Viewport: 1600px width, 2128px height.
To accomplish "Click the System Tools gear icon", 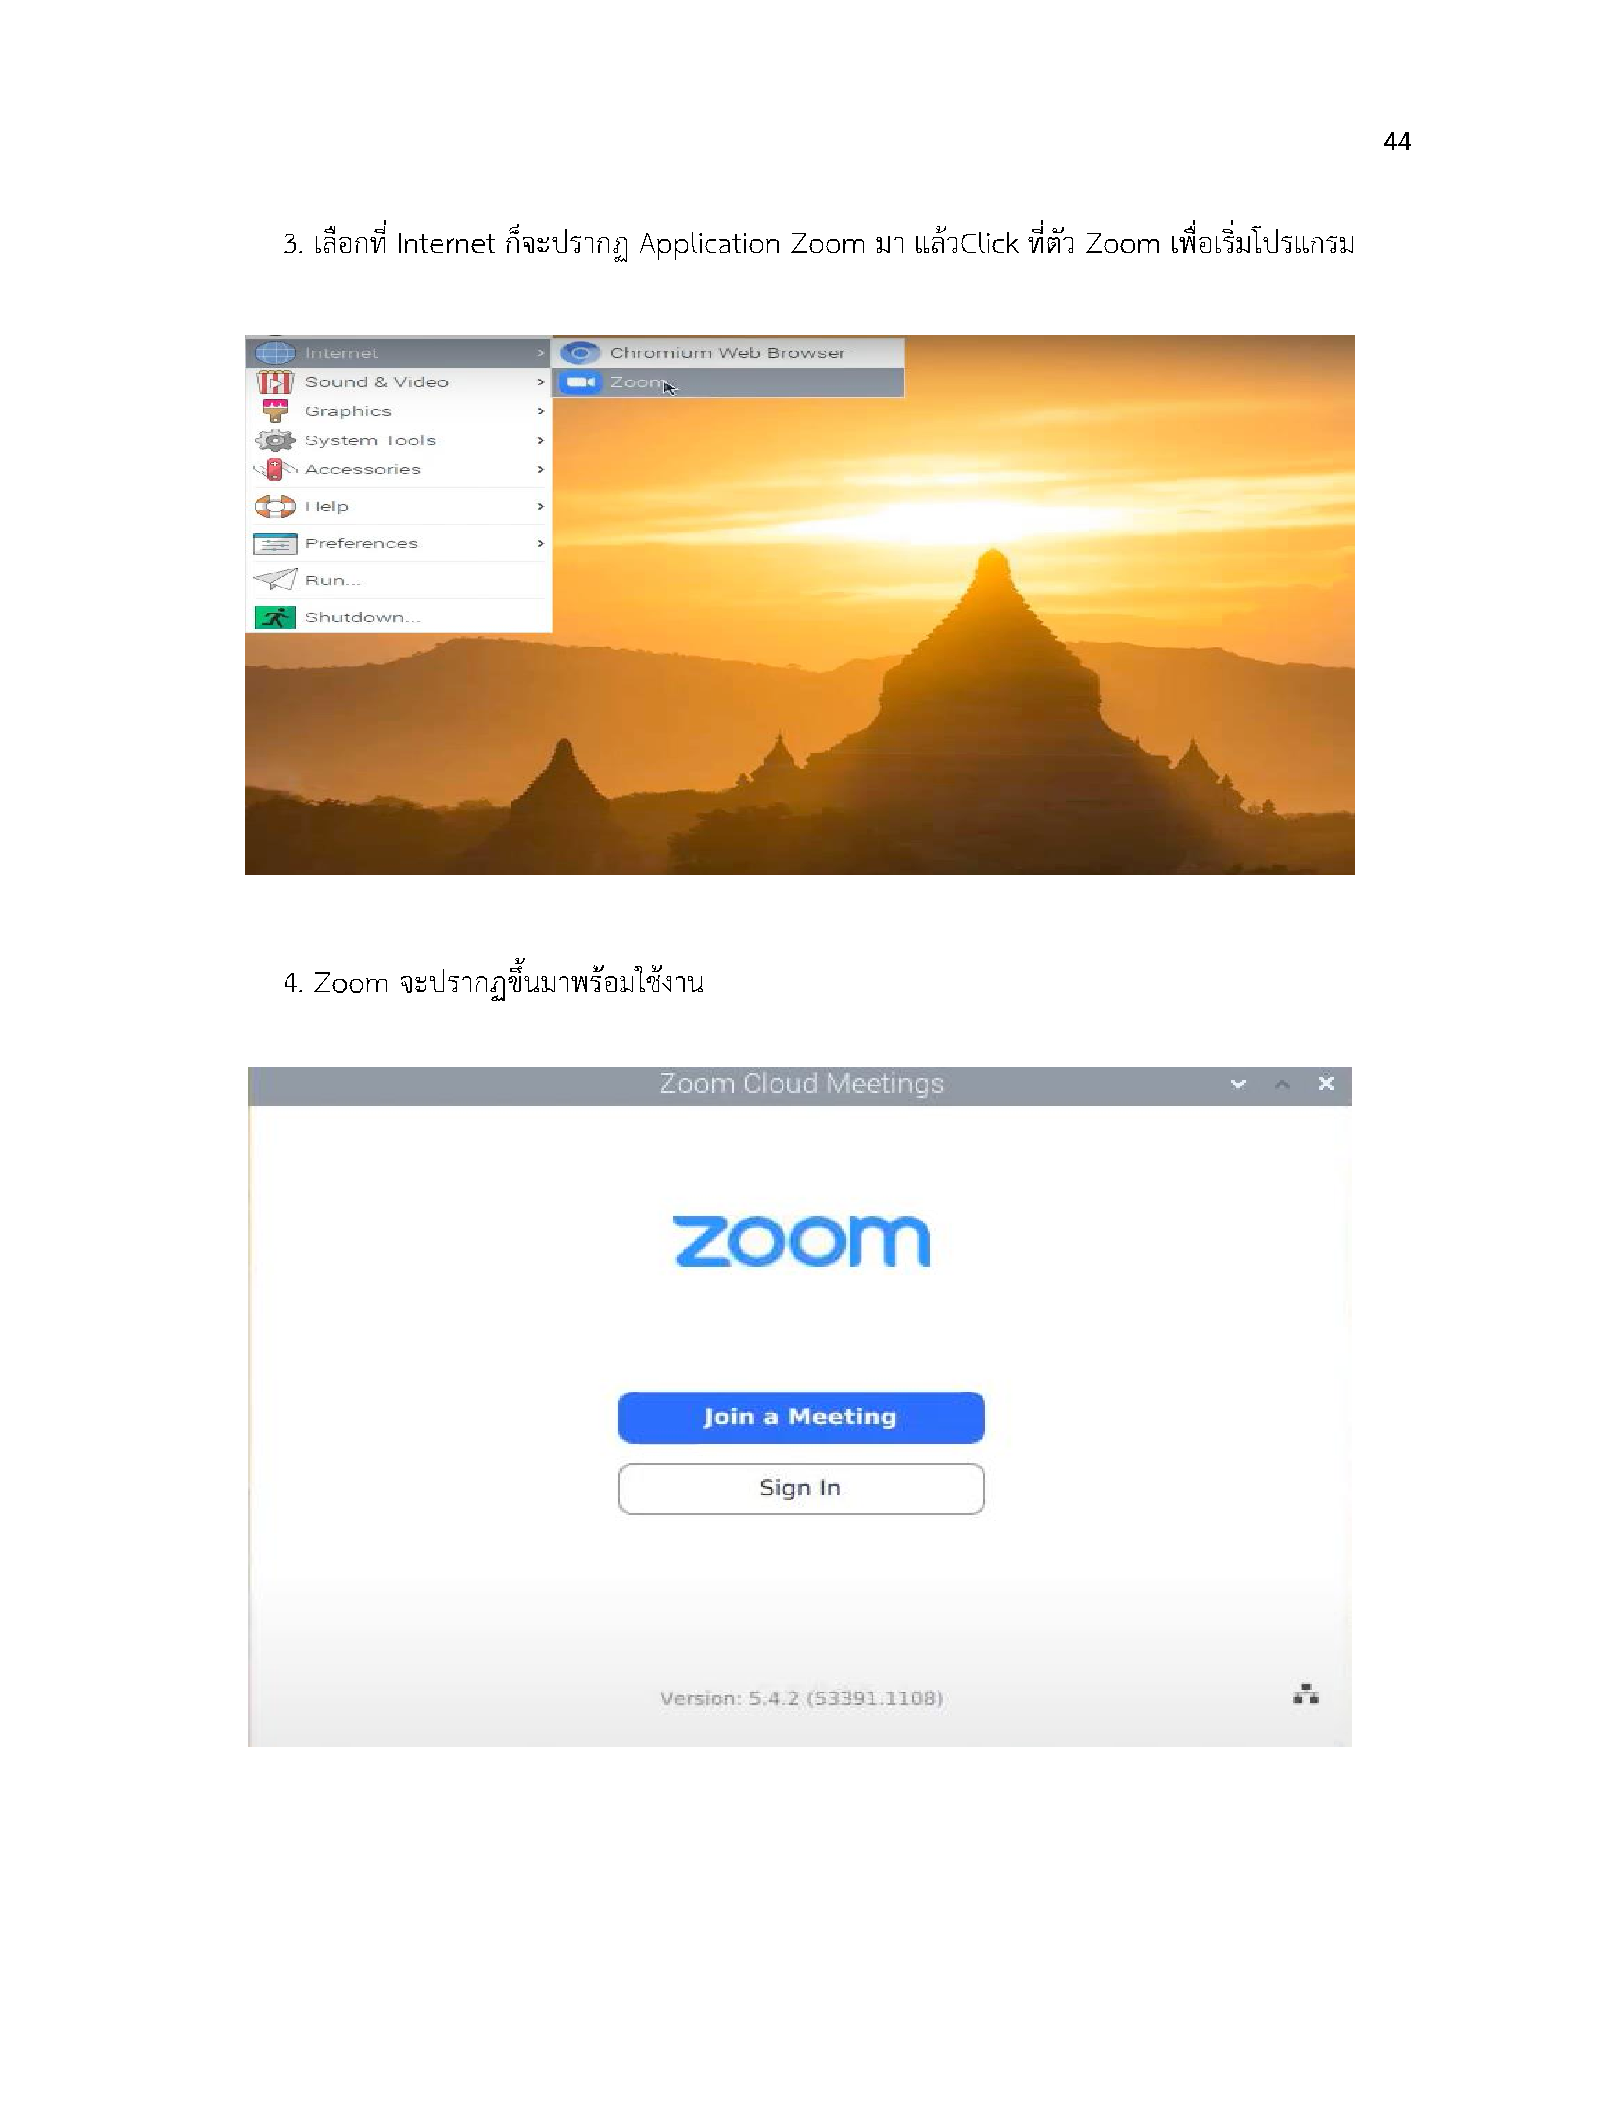I will coord(275,440).
